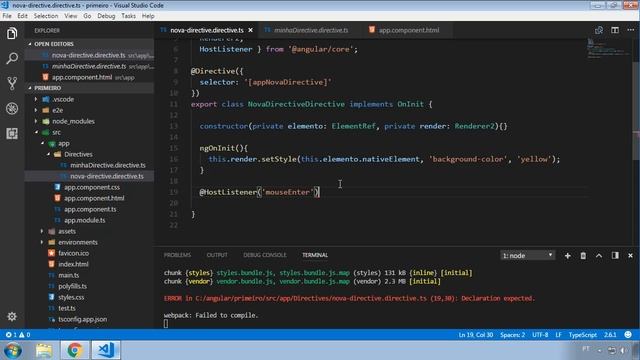Switch to the PROBLEMS panel tab
This screenshot has height=360, width=640.
coord(177,255)
